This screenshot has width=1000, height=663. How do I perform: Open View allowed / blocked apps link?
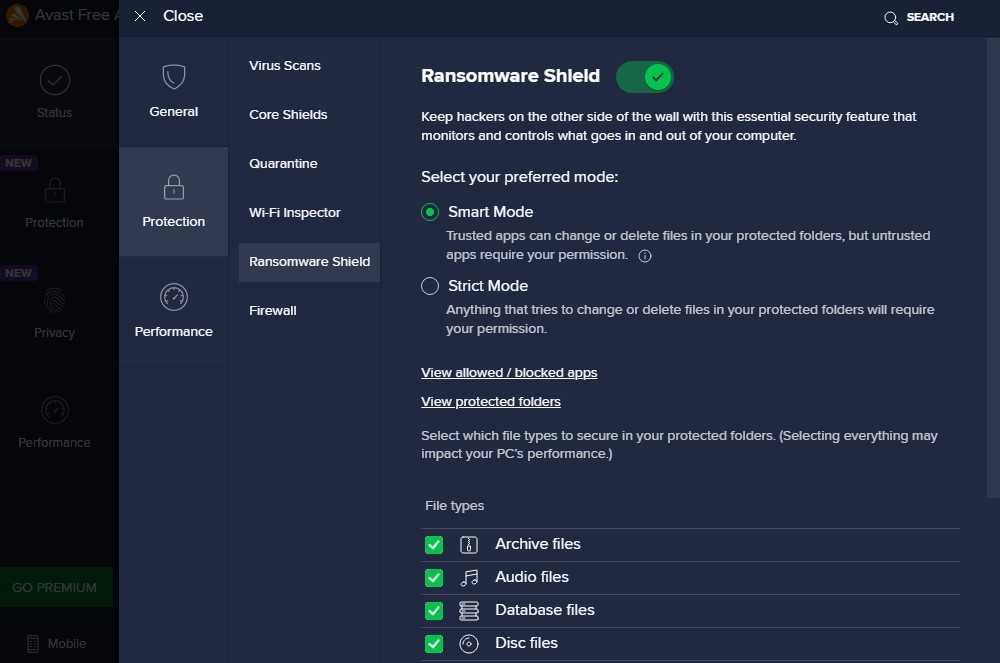pos(509,373)
